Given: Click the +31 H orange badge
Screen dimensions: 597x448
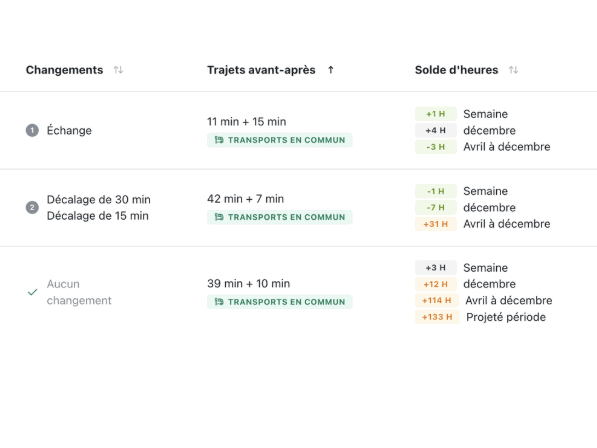Looking at the screenshot, I should pos(436,224).
